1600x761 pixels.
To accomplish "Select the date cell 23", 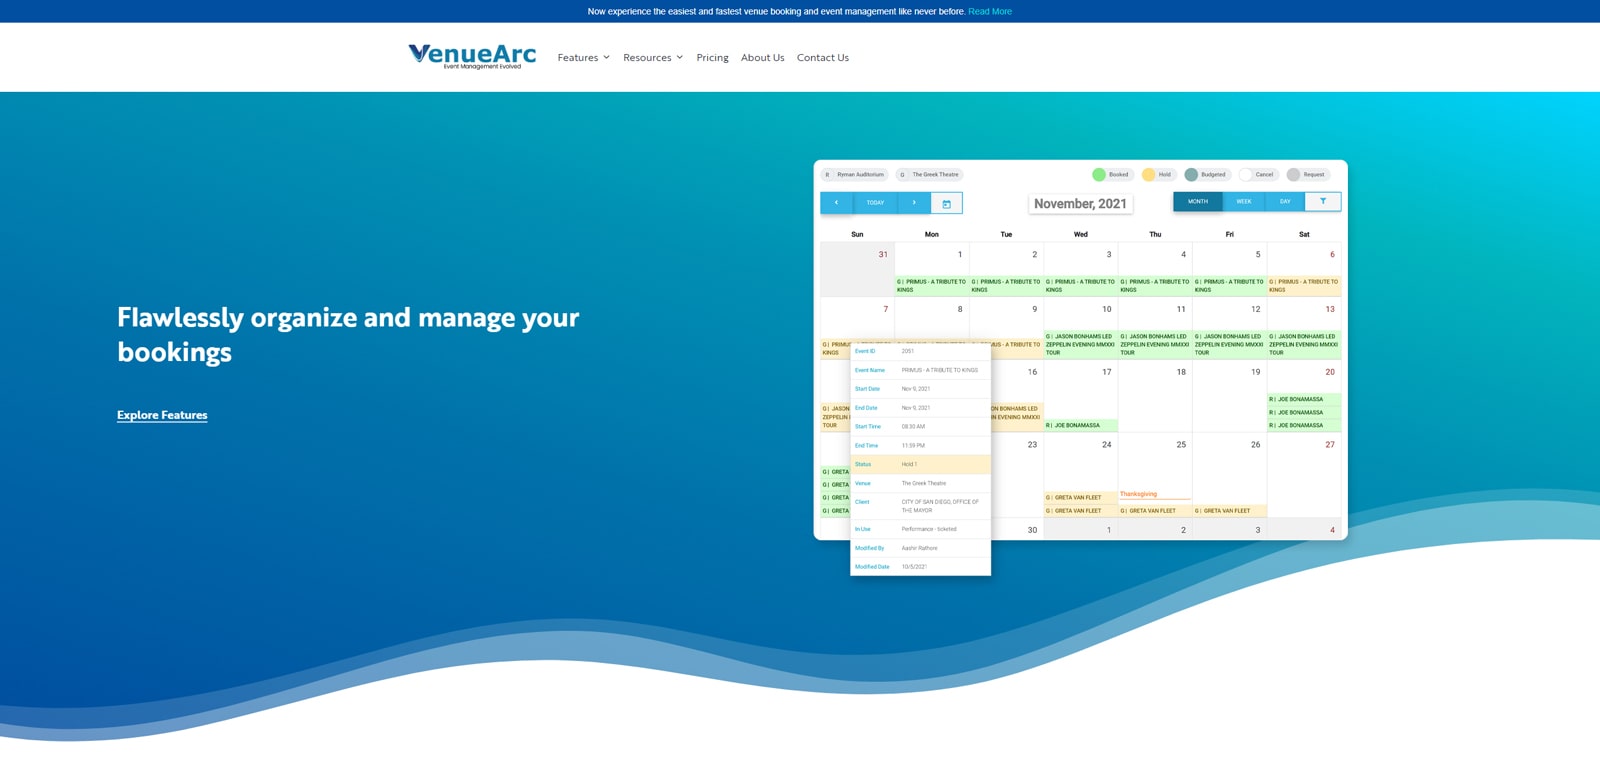I will point(1032,445).
